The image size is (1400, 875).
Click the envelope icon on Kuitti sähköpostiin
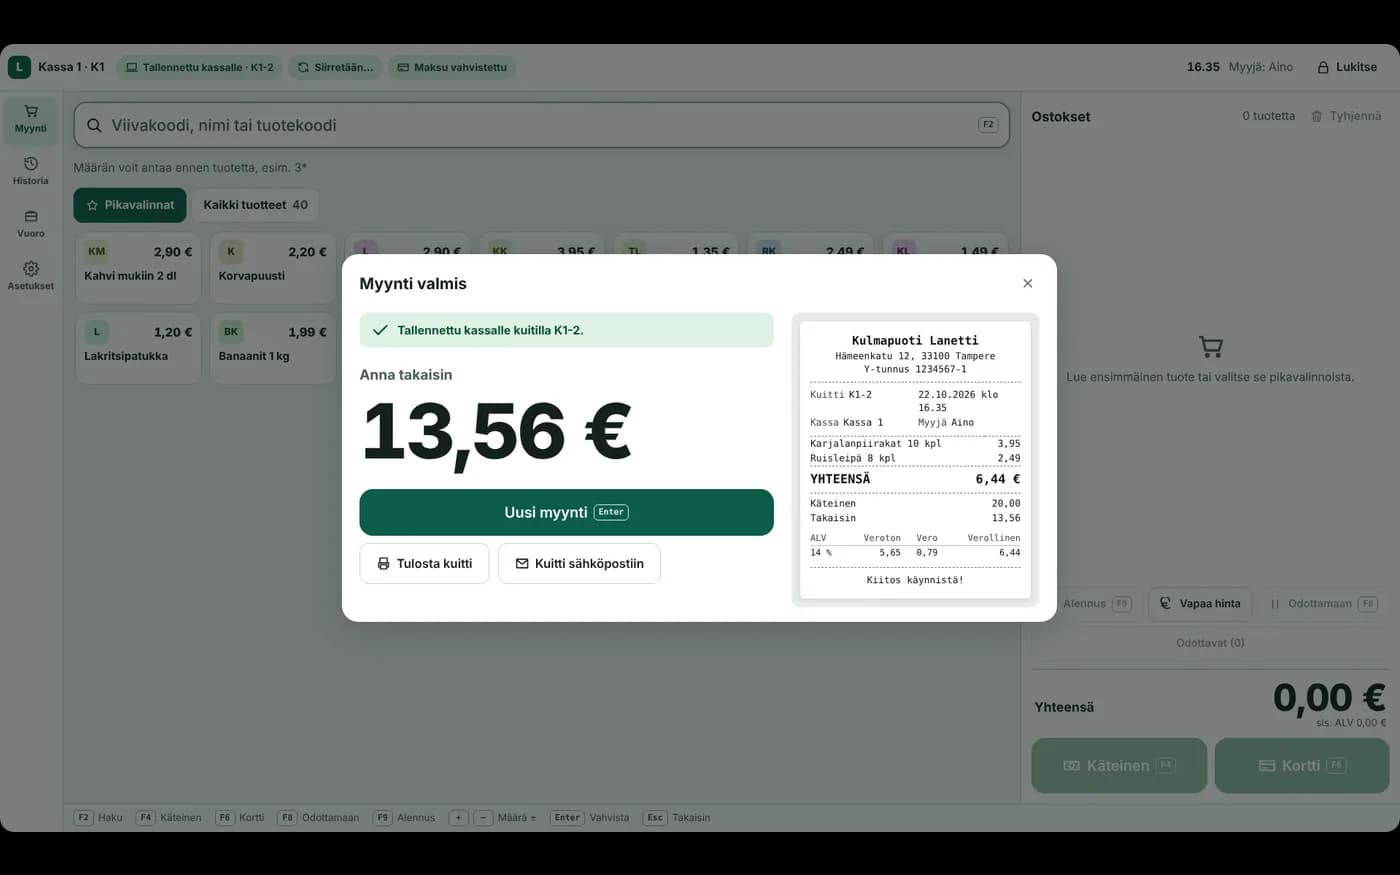tap(522, 564)
